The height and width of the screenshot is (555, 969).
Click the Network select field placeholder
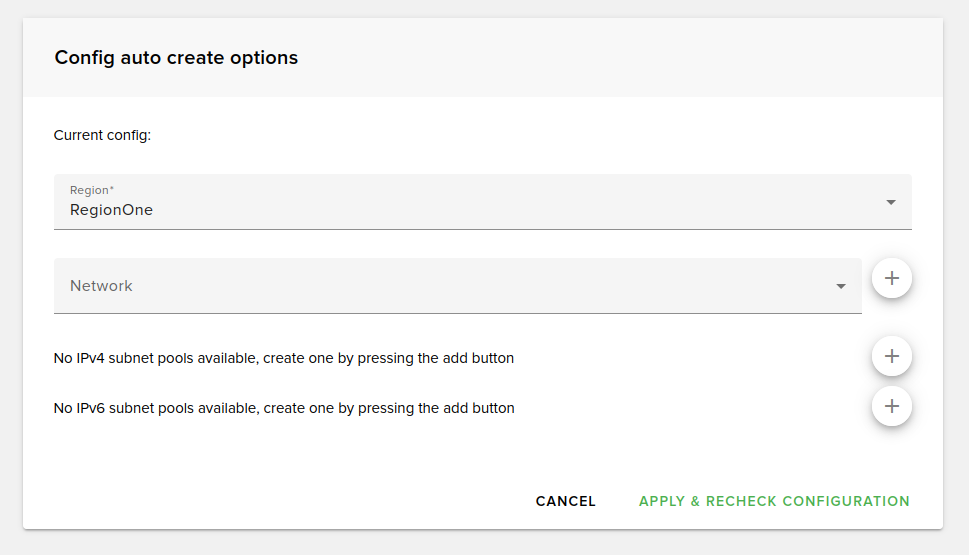click(101, 286)
